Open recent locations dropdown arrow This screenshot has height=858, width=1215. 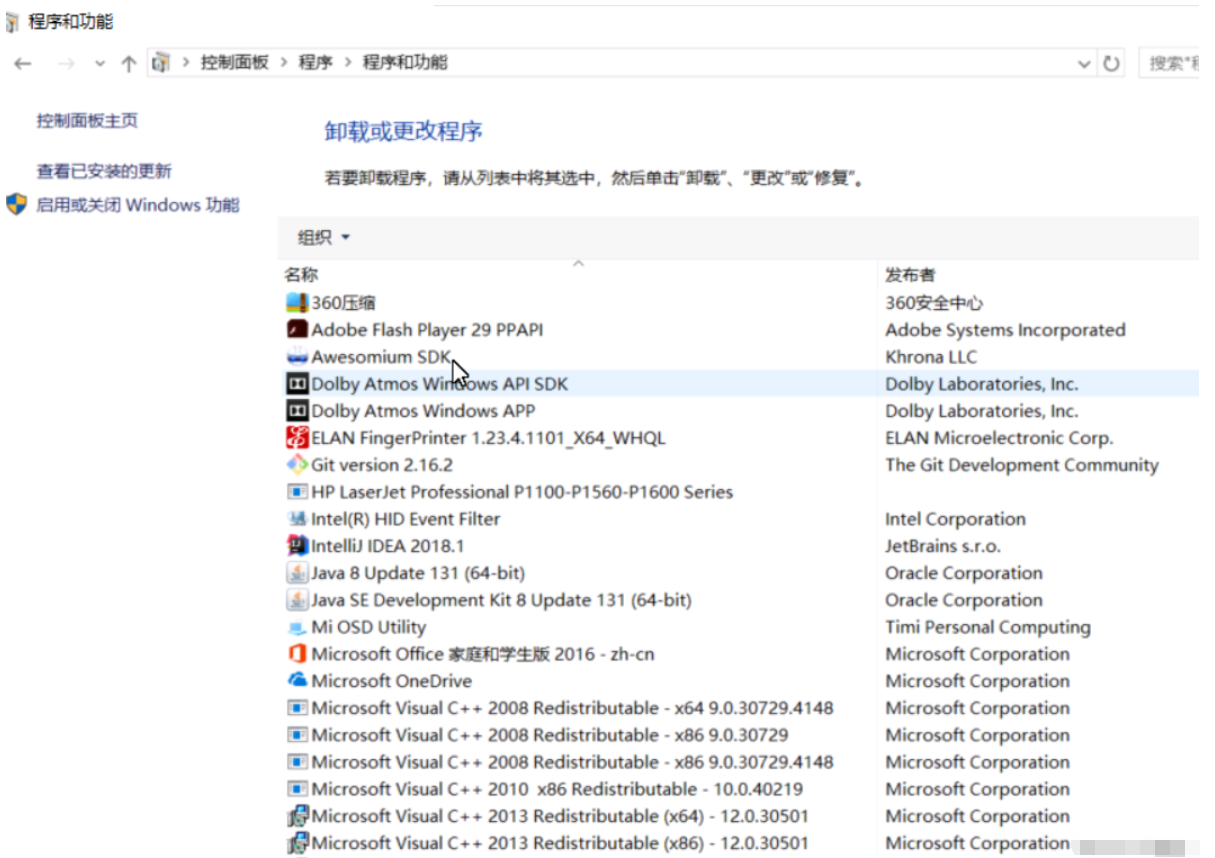coord(99,63)
